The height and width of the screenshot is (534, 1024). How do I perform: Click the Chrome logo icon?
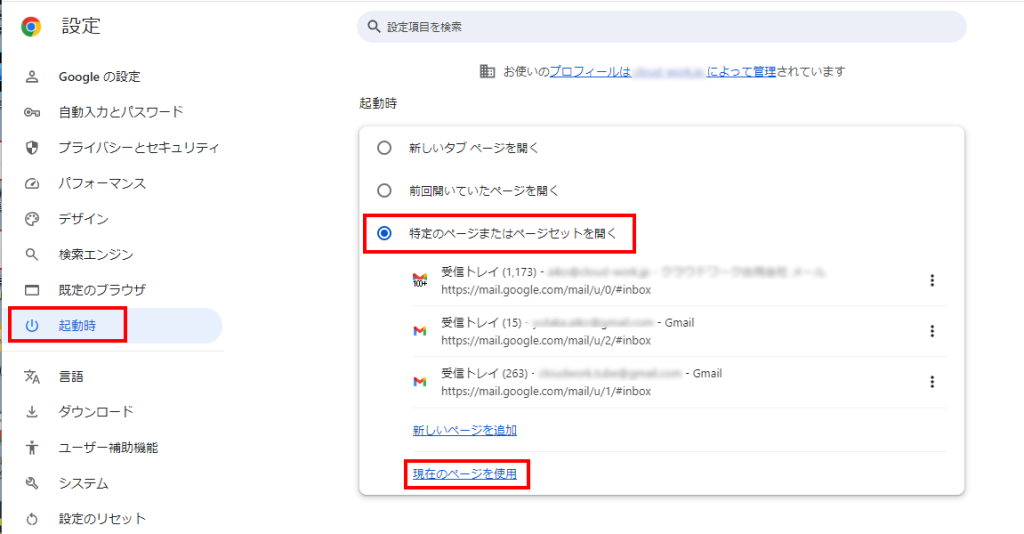[31, 27]
